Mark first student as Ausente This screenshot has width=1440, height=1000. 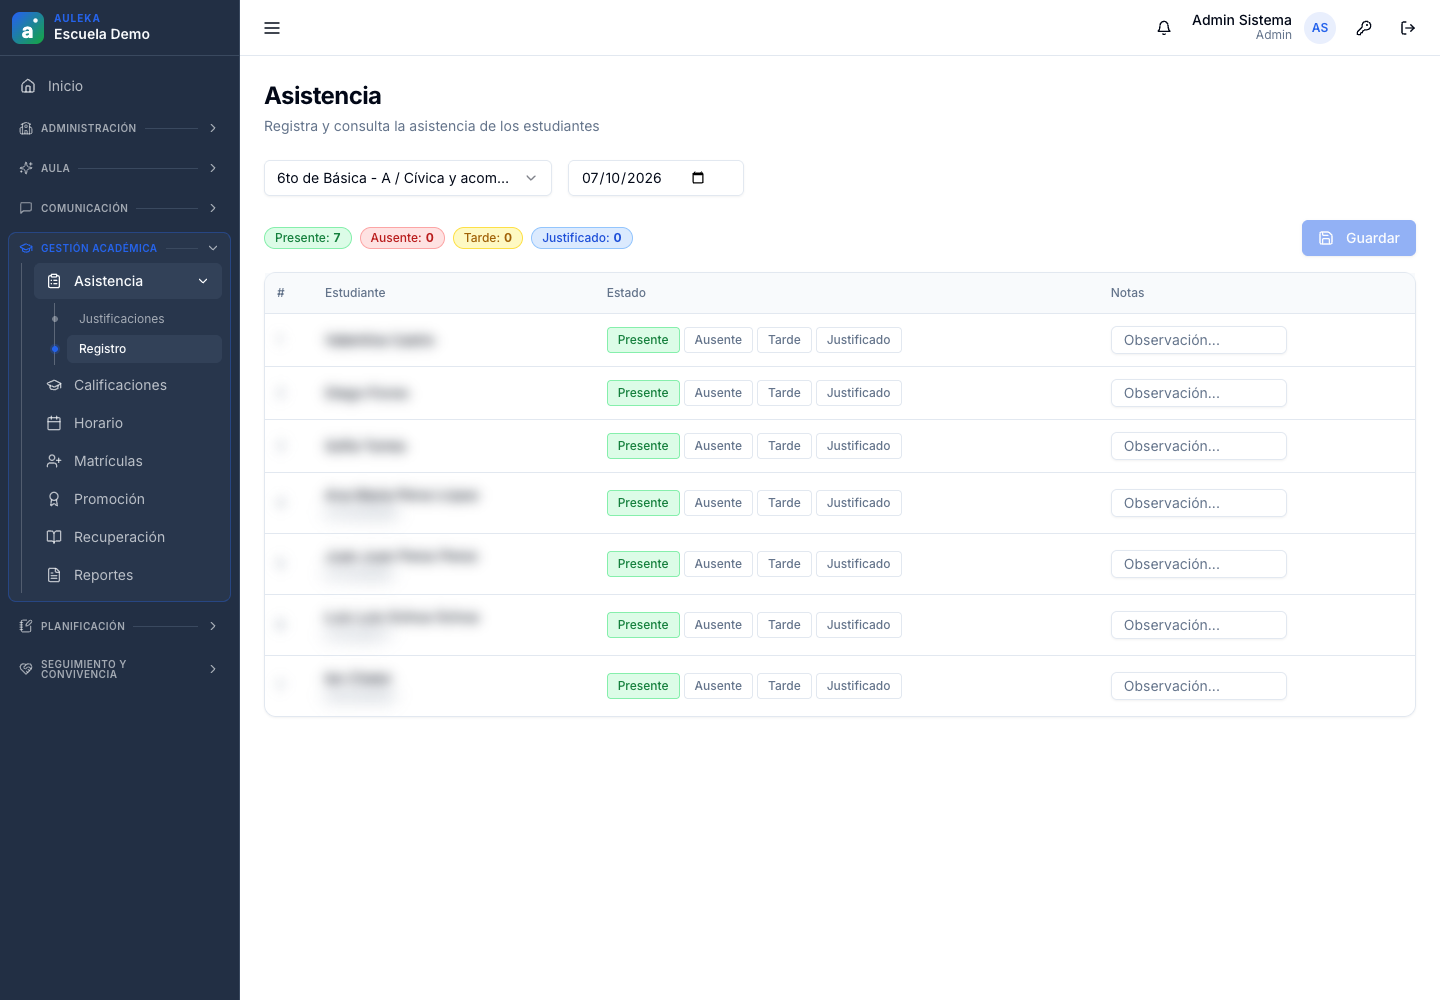718,340
